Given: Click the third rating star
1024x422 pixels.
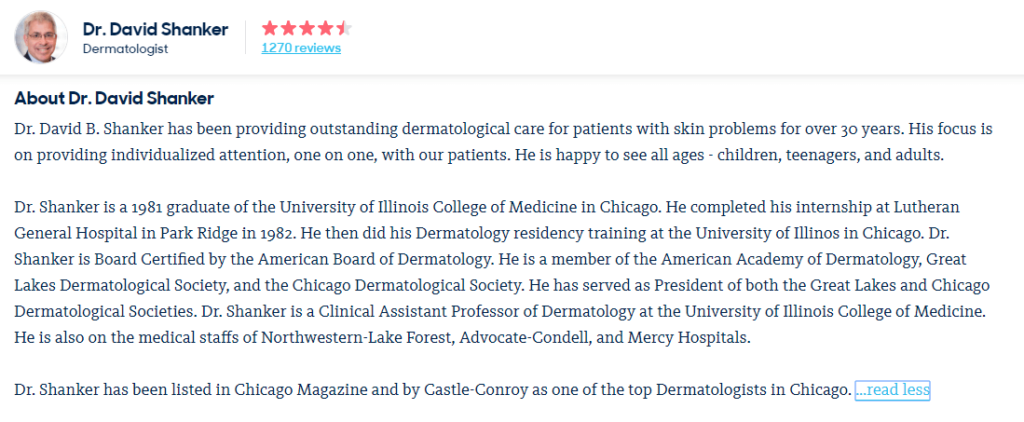Looking at the screenshot, I should 306,28.
